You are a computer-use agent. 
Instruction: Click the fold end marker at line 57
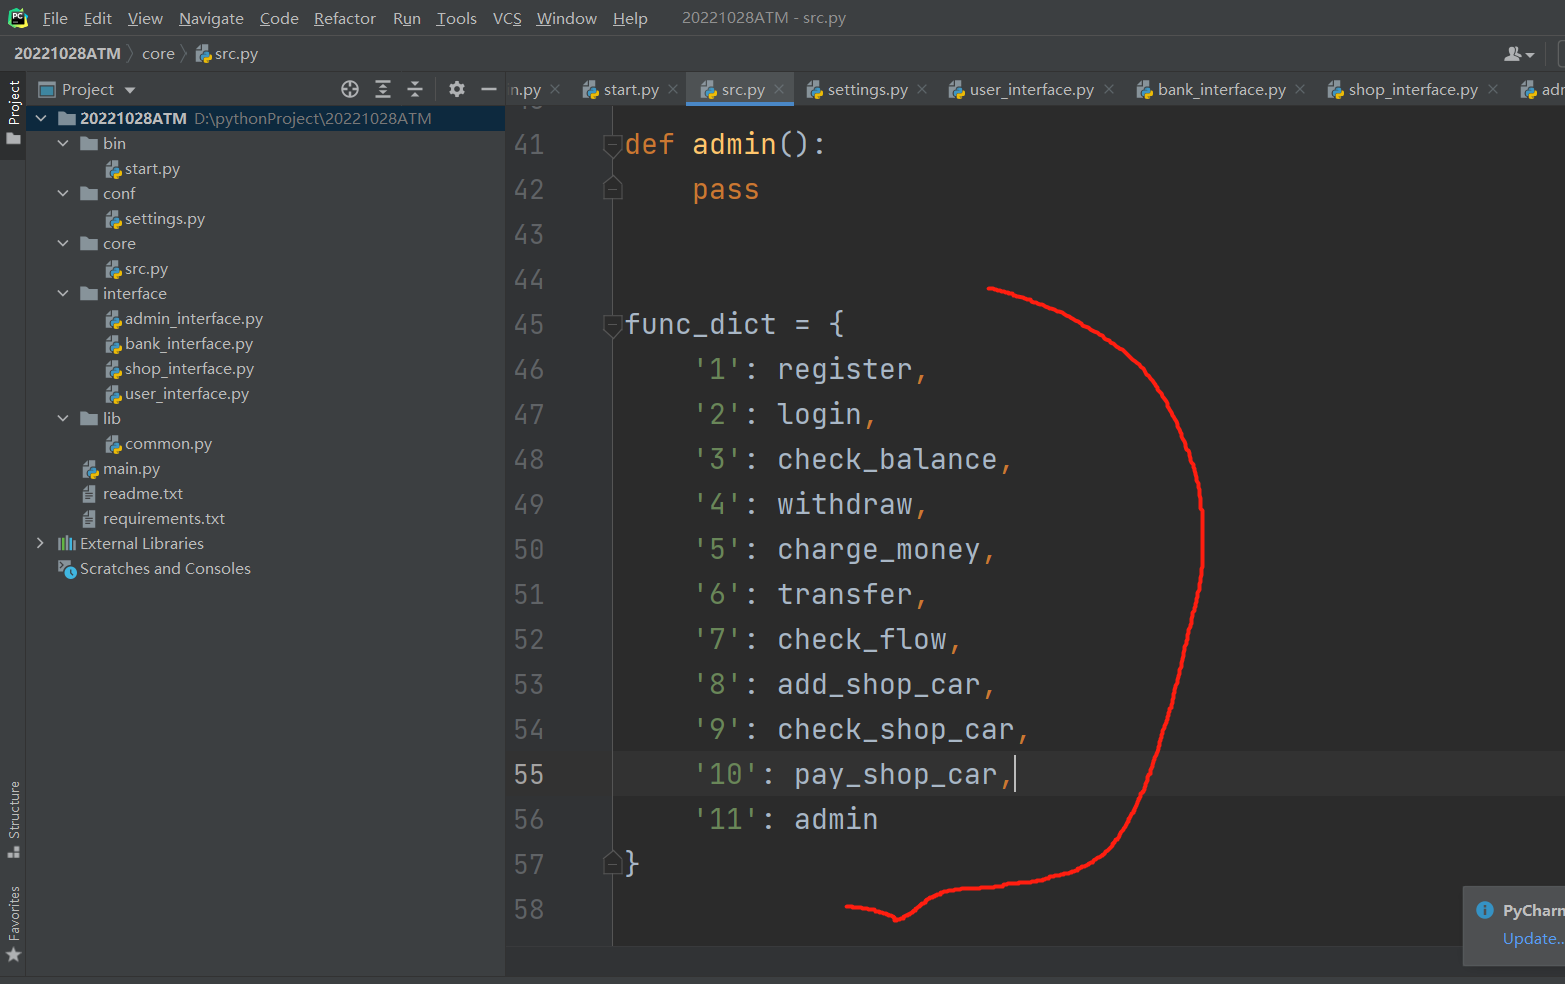(x=613, y=863)
